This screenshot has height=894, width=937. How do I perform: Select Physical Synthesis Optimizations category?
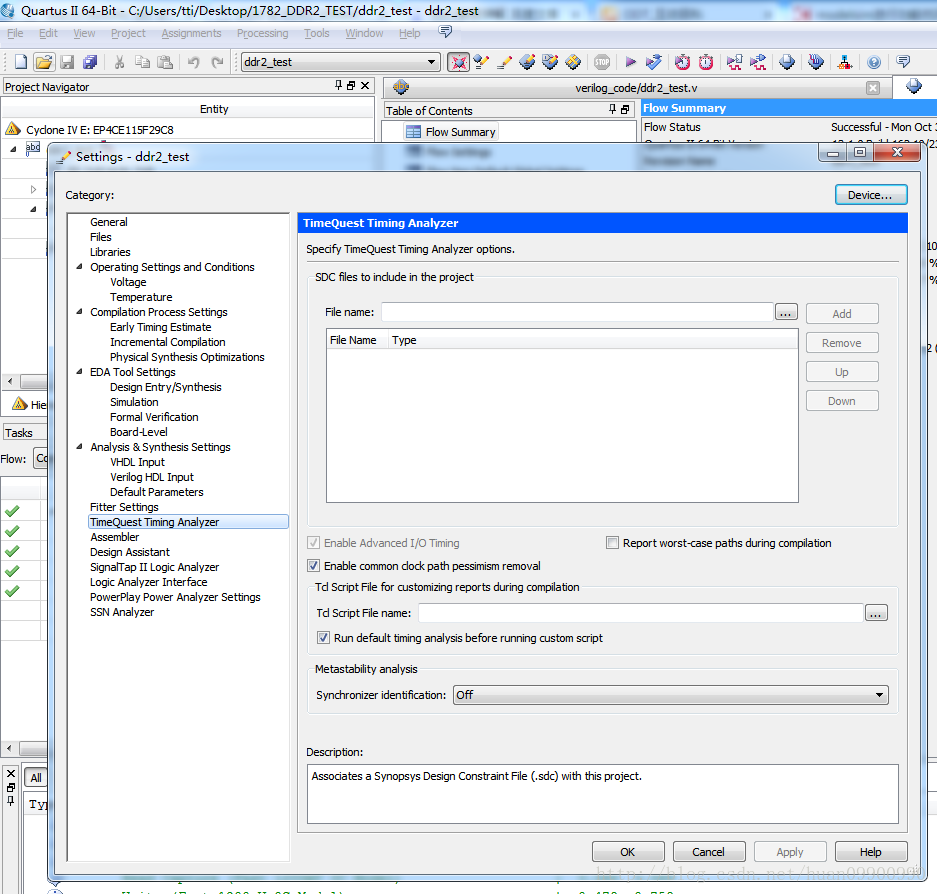pos(187,357)
